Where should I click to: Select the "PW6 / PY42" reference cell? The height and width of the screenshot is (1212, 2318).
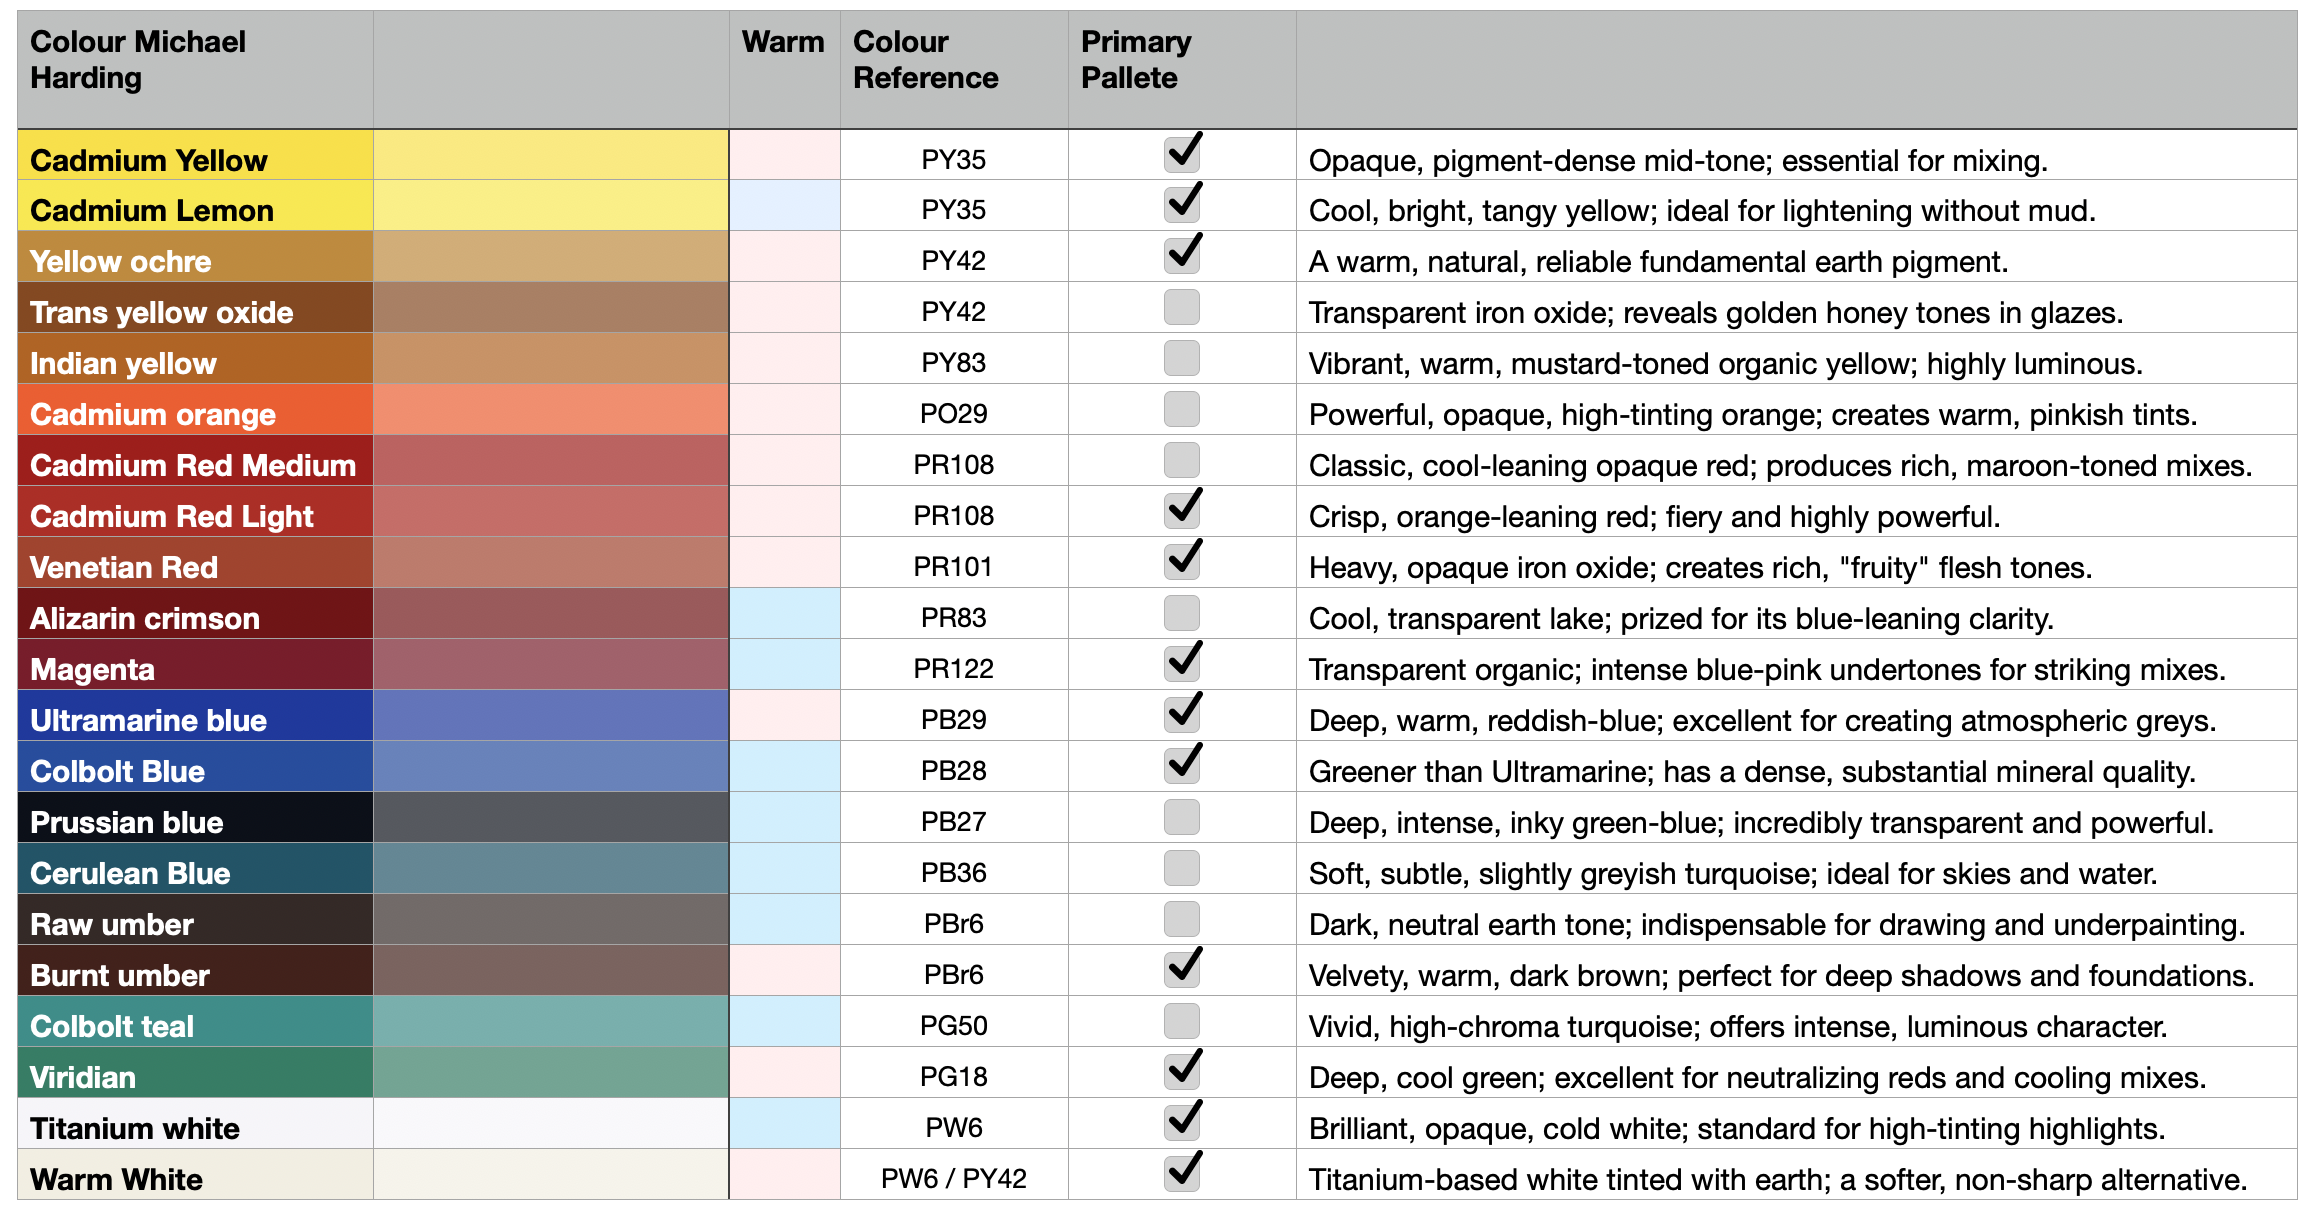pyautogui.click(x=954, y=1174)
